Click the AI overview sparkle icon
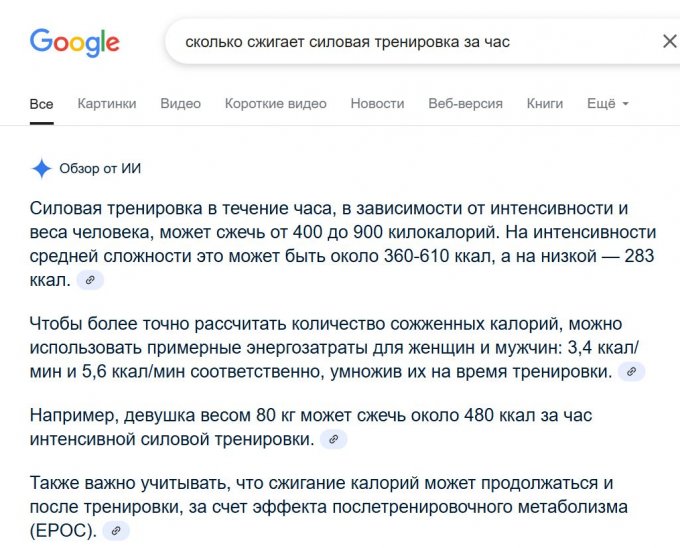This screenshot has height=548, width=680. (x=41, y=168)
